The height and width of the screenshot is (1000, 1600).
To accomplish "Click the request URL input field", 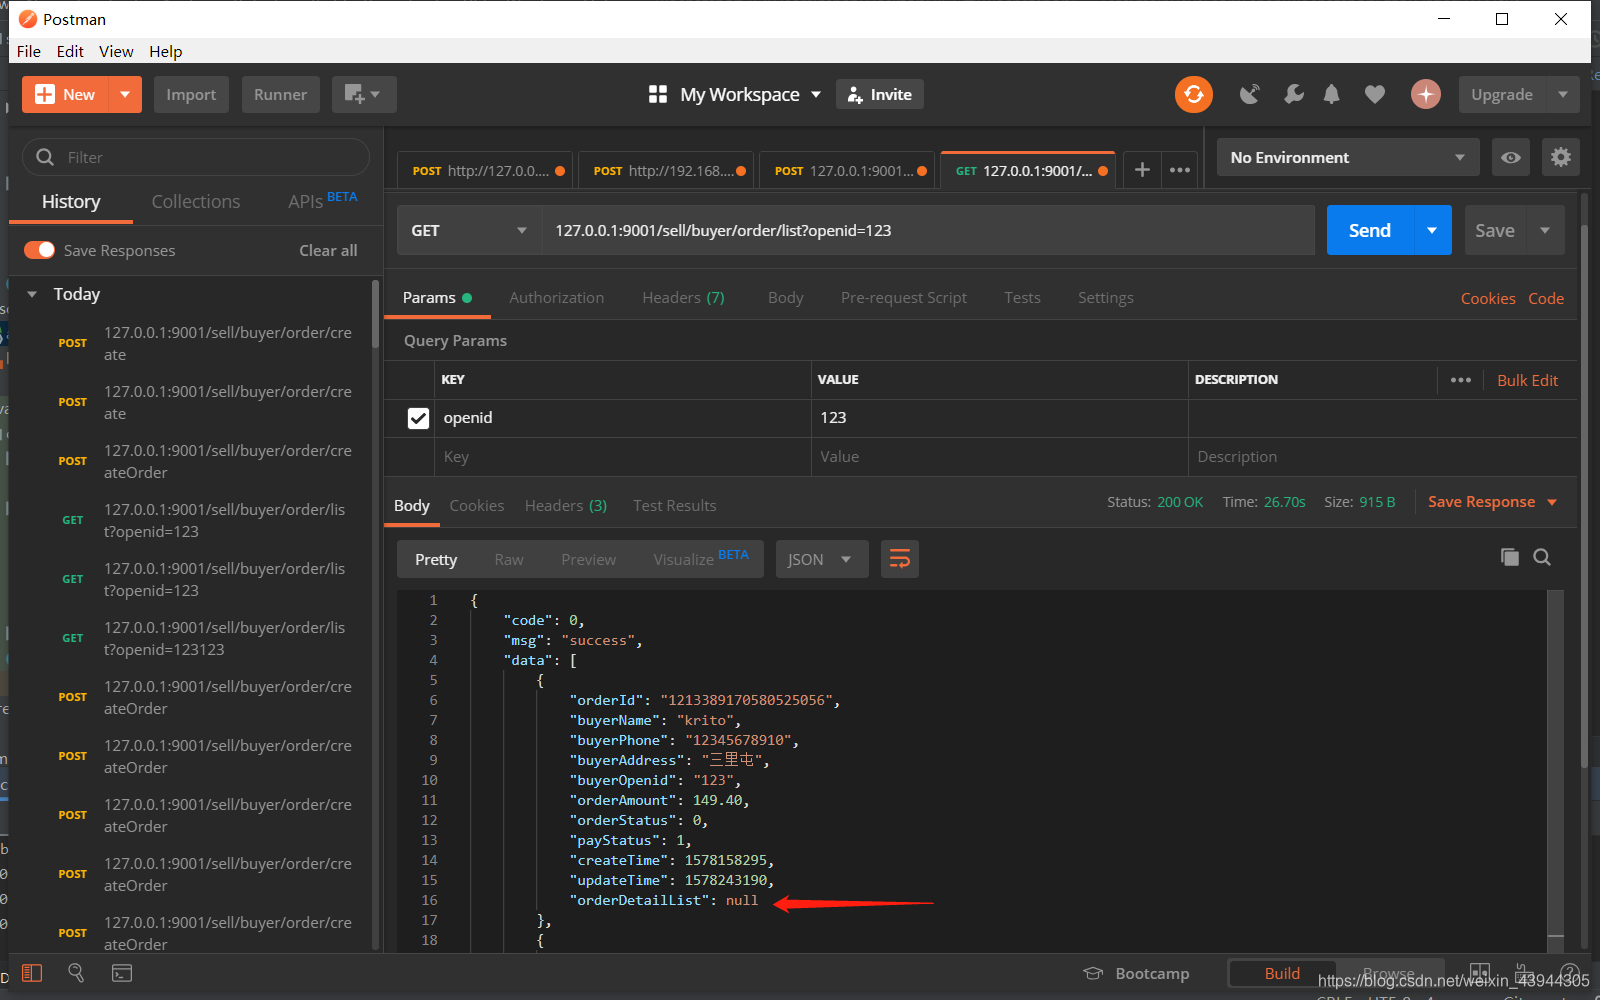I will 928,231.
